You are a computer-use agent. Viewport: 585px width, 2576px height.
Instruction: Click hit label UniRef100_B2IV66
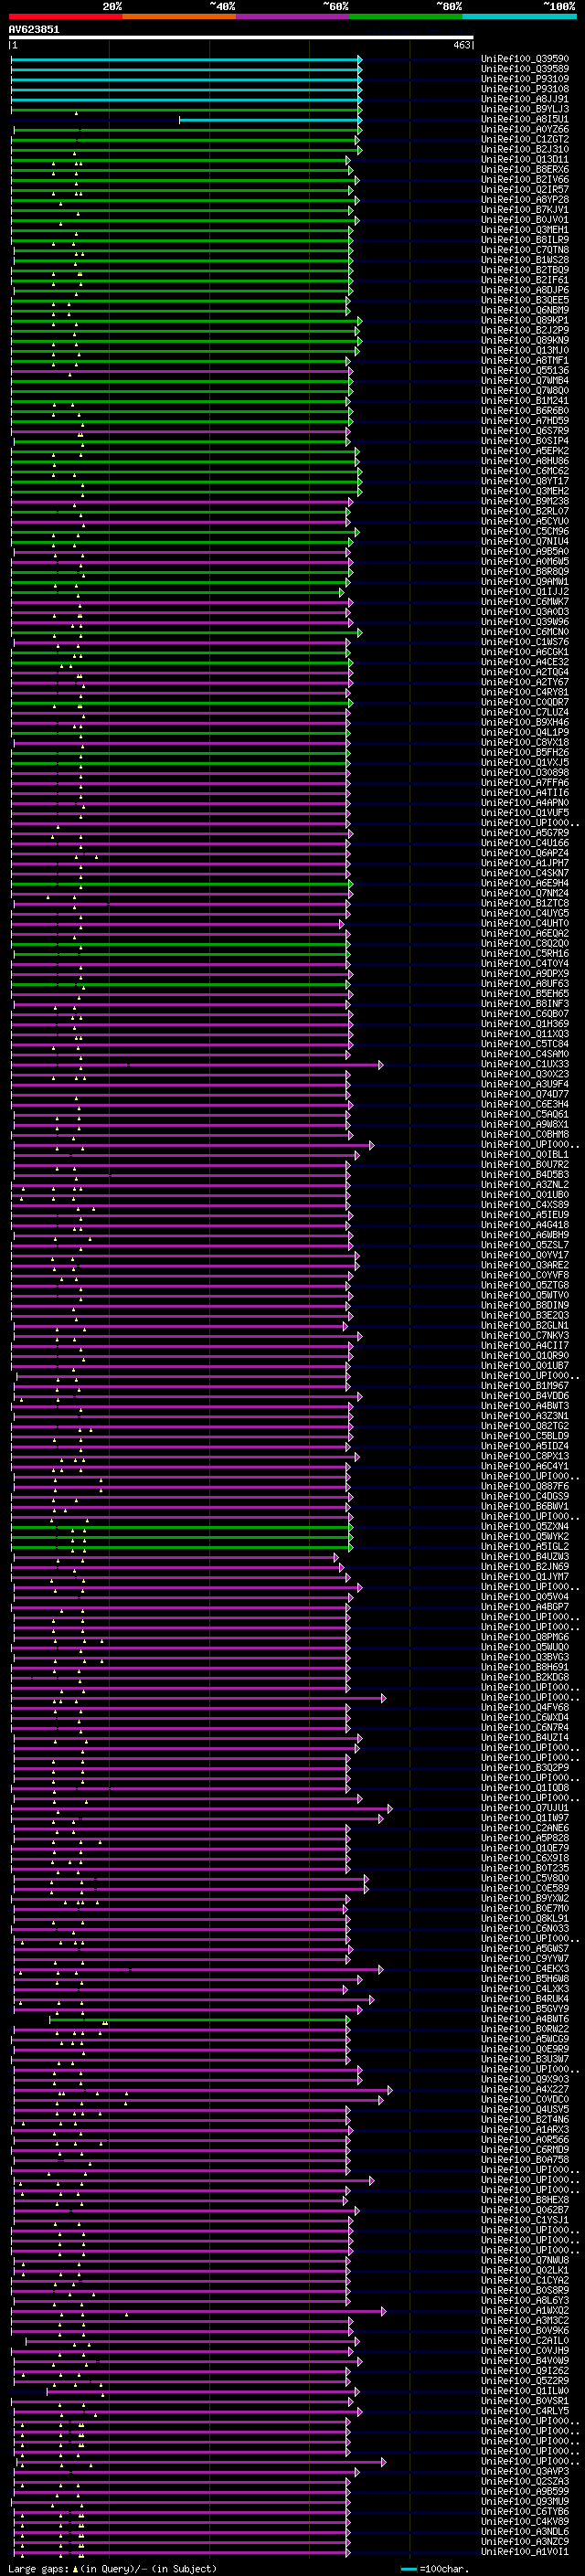point(525,179)
